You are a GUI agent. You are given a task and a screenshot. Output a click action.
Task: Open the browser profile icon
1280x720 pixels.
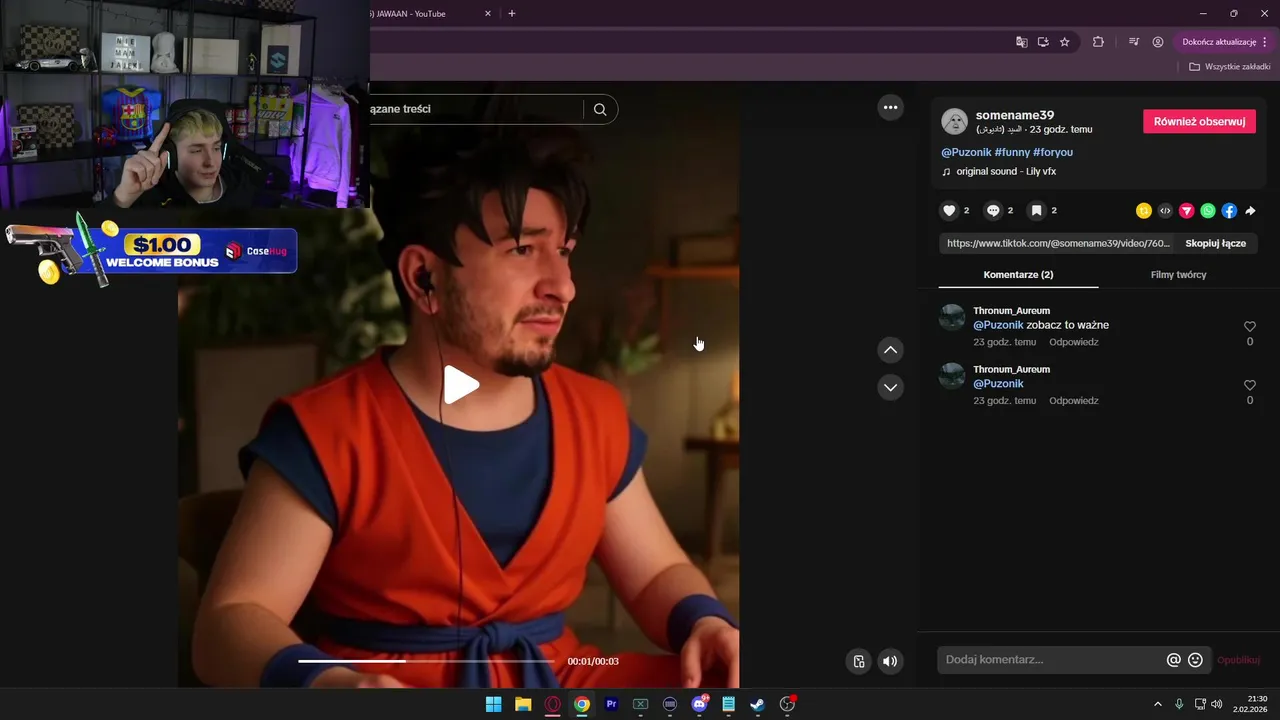tap(1158, 42)
